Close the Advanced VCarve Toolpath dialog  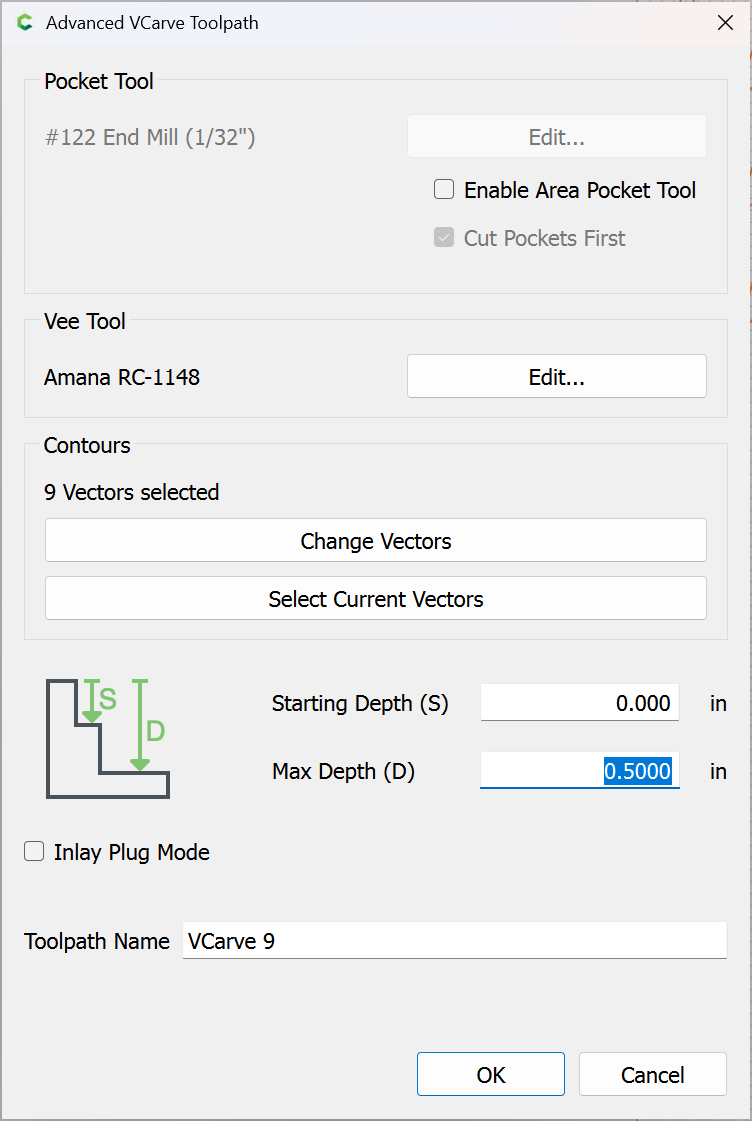[x=725, y=23]
